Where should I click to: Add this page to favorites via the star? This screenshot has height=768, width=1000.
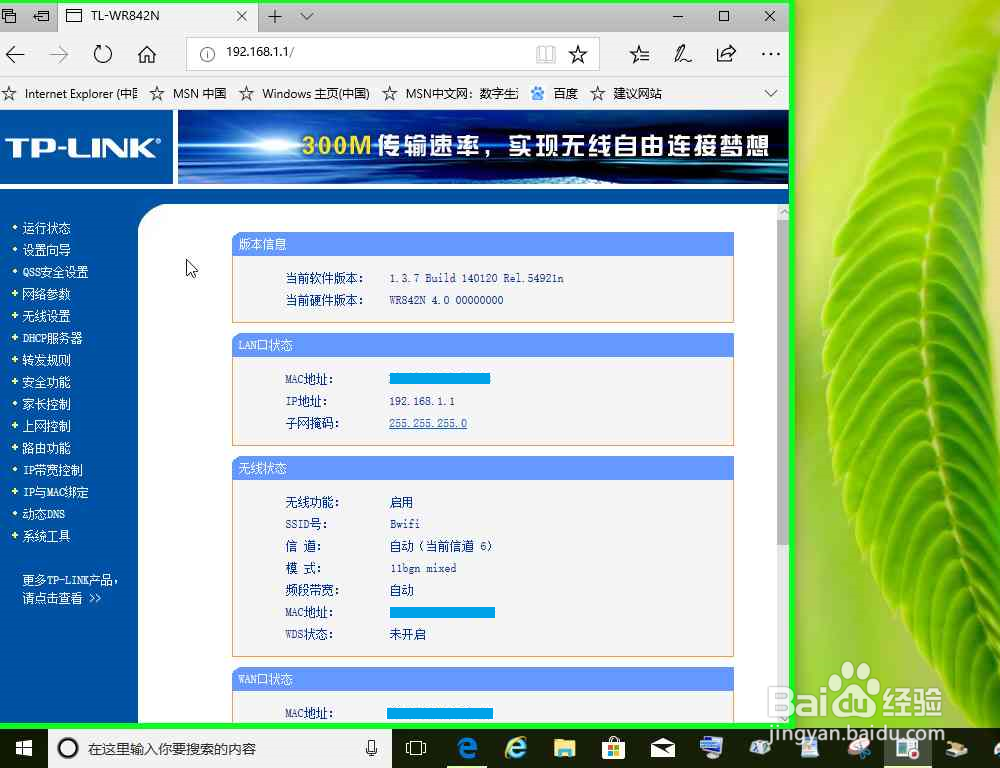(579, 54)
